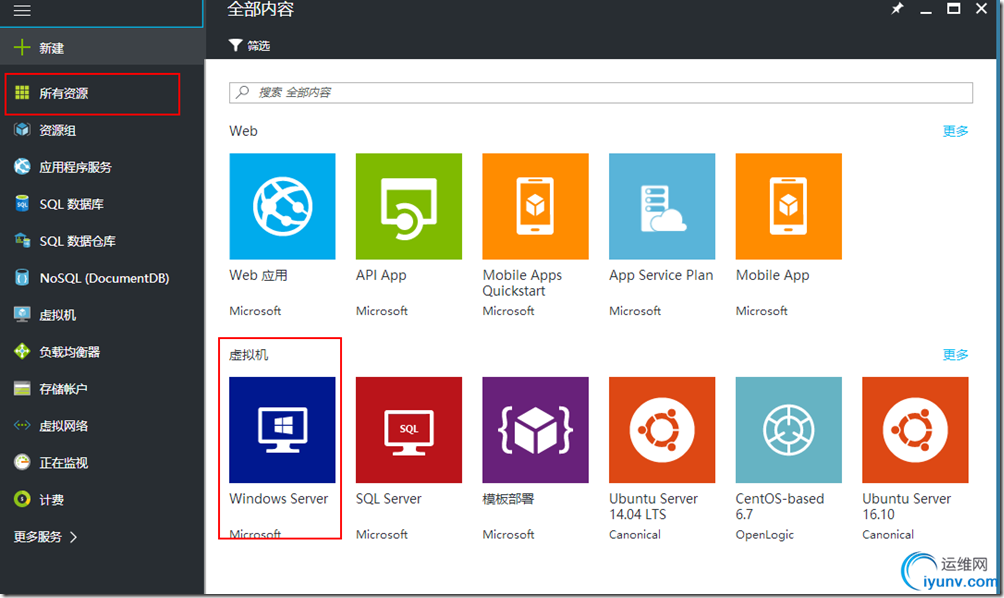The height and width of the screenshot is (598, 1004).
Task: Click 更多 link in 虚拟机 section
Action: (955, 354)
